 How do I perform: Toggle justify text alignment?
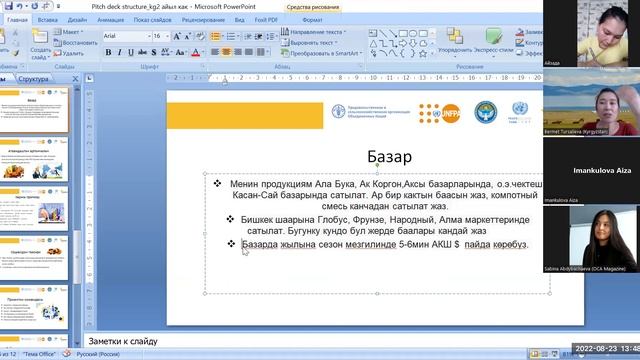(249, 52)
